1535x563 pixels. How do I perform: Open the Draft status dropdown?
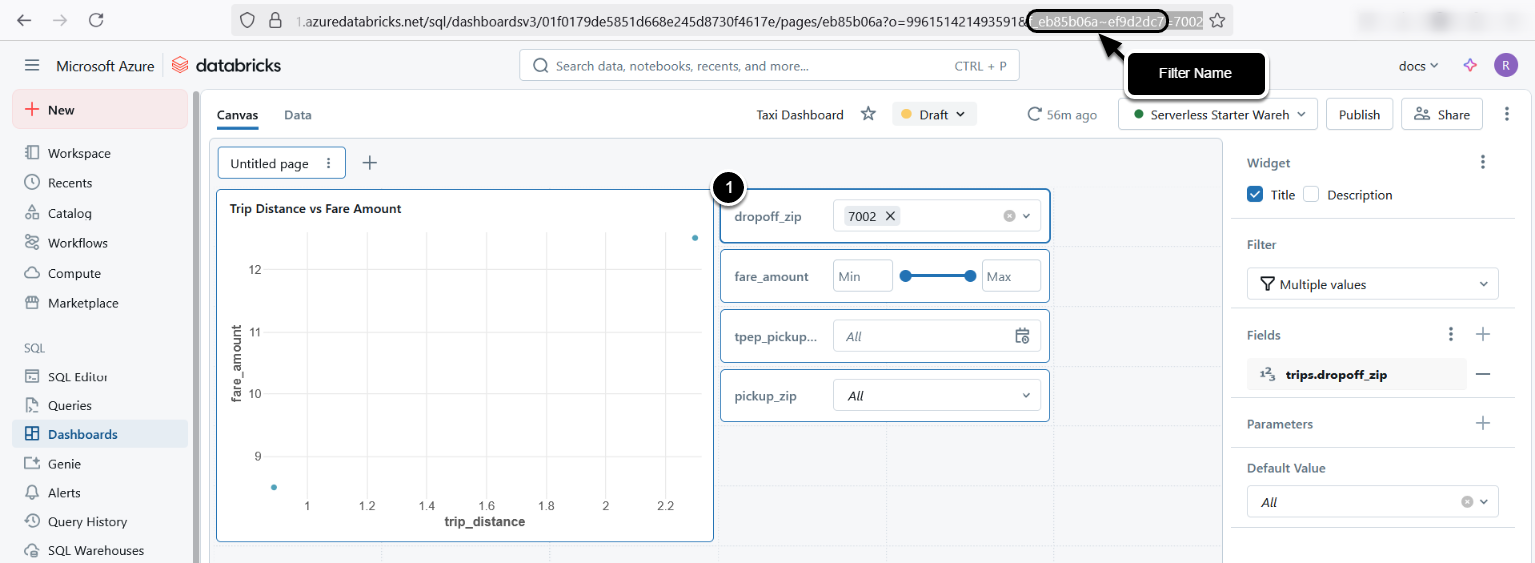(934, 115)
